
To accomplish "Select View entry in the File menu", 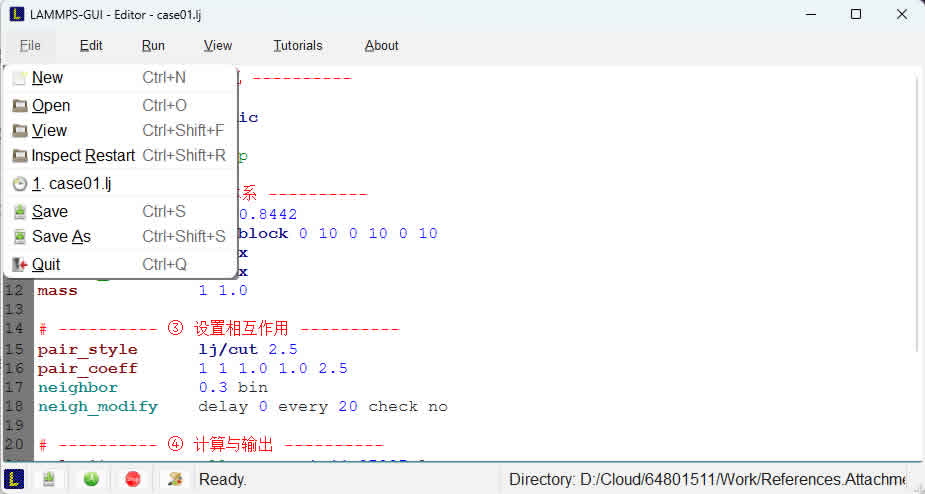I will click(120, 130).
